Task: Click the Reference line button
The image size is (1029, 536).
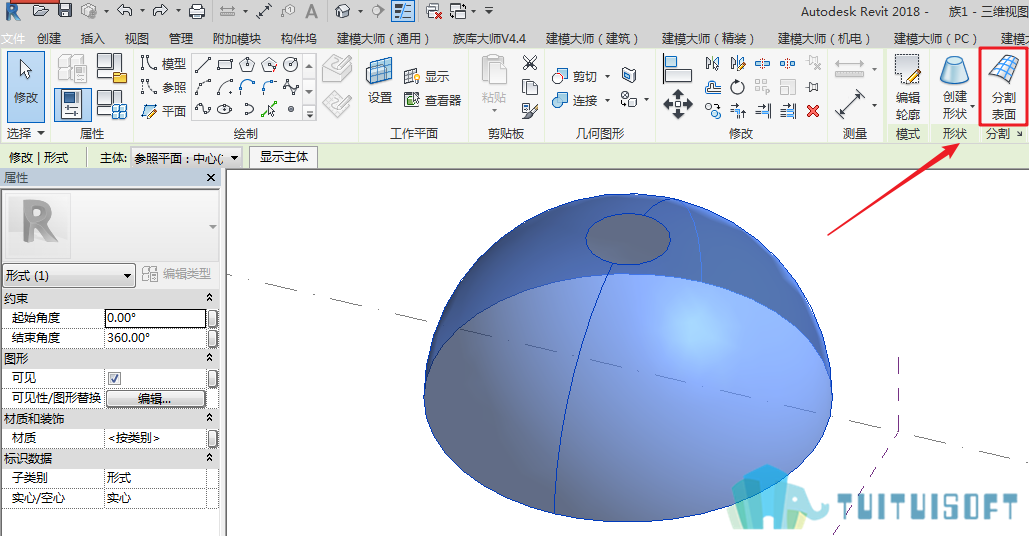Action: point(163,87)
